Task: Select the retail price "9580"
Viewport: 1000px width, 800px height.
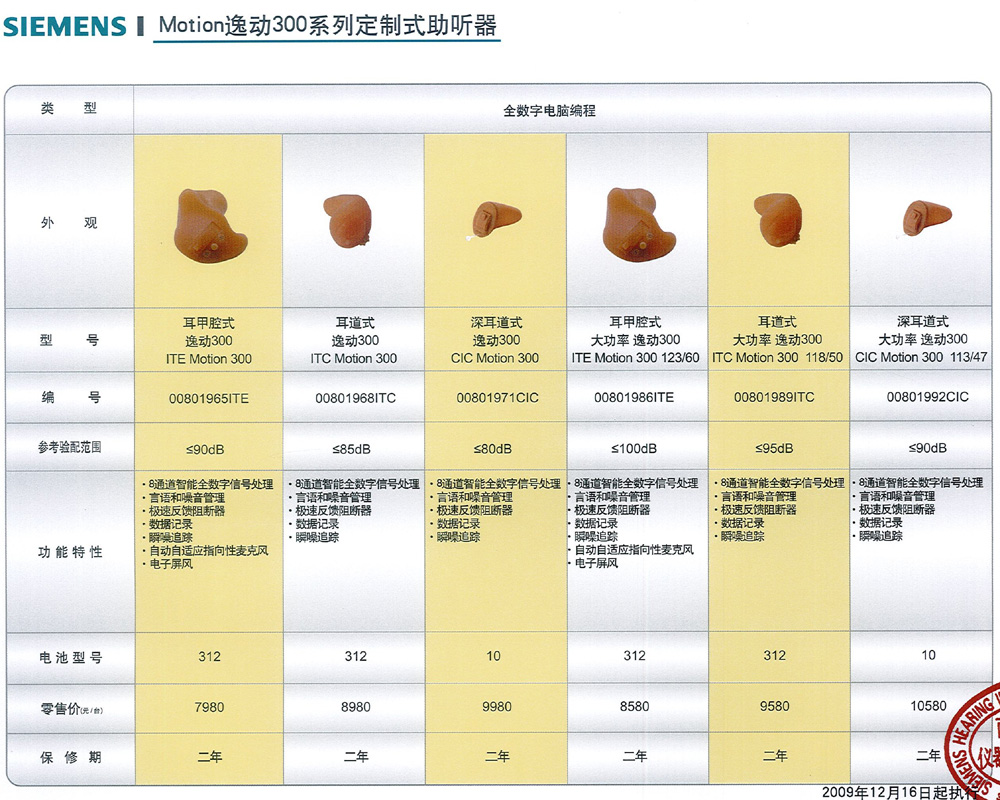Action: 774,706
